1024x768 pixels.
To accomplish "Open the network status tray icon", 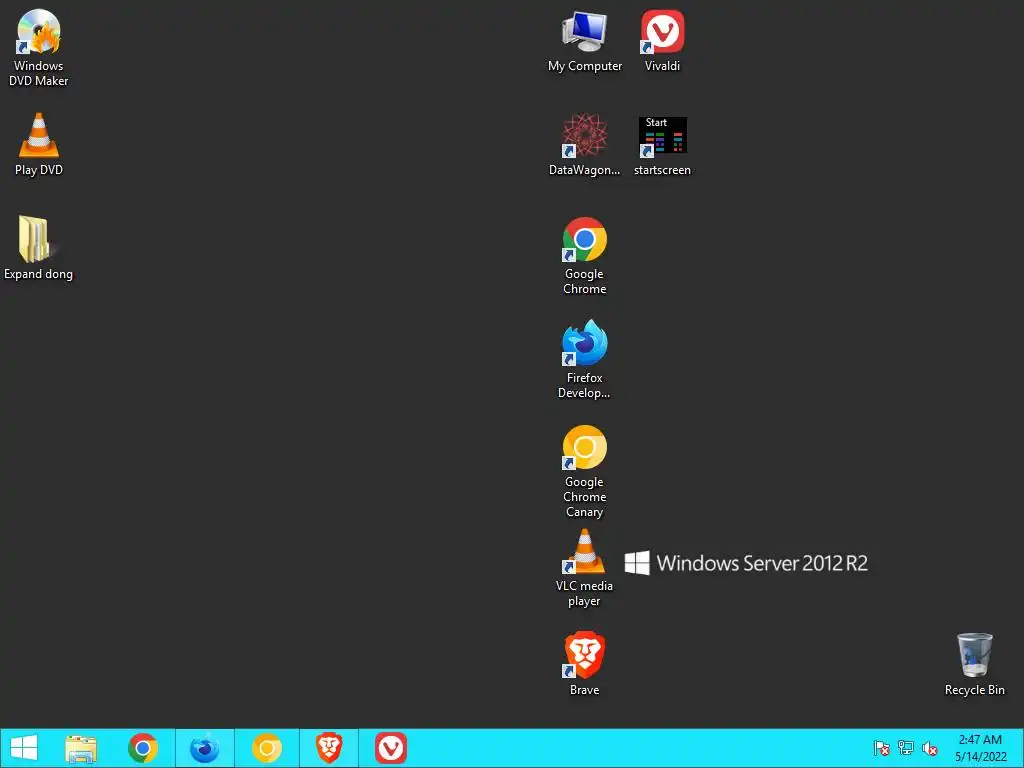I will (x=906, y=748).
